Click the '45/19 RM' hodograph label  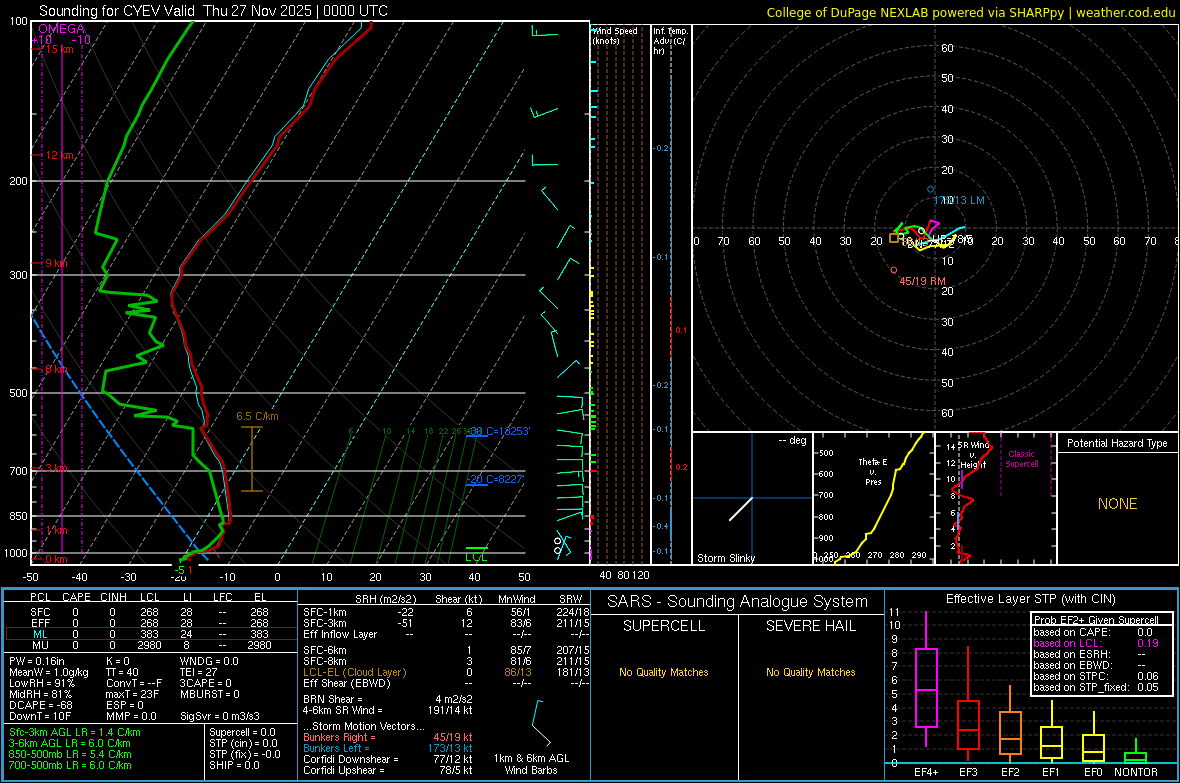click(x=923, y=281)
